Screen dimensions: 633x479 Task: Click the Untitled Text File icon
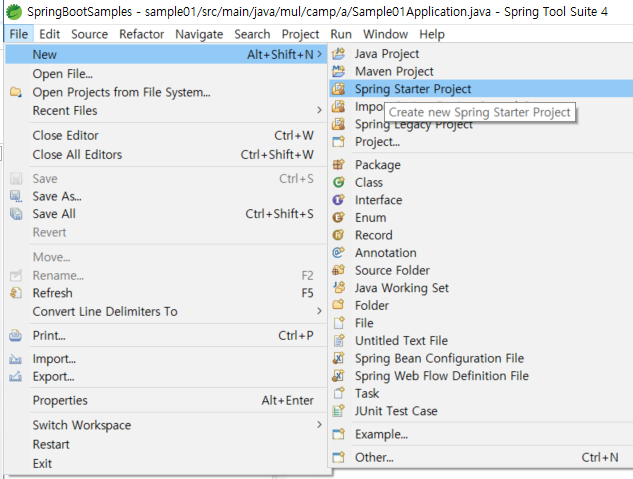(x=338, y=341)
